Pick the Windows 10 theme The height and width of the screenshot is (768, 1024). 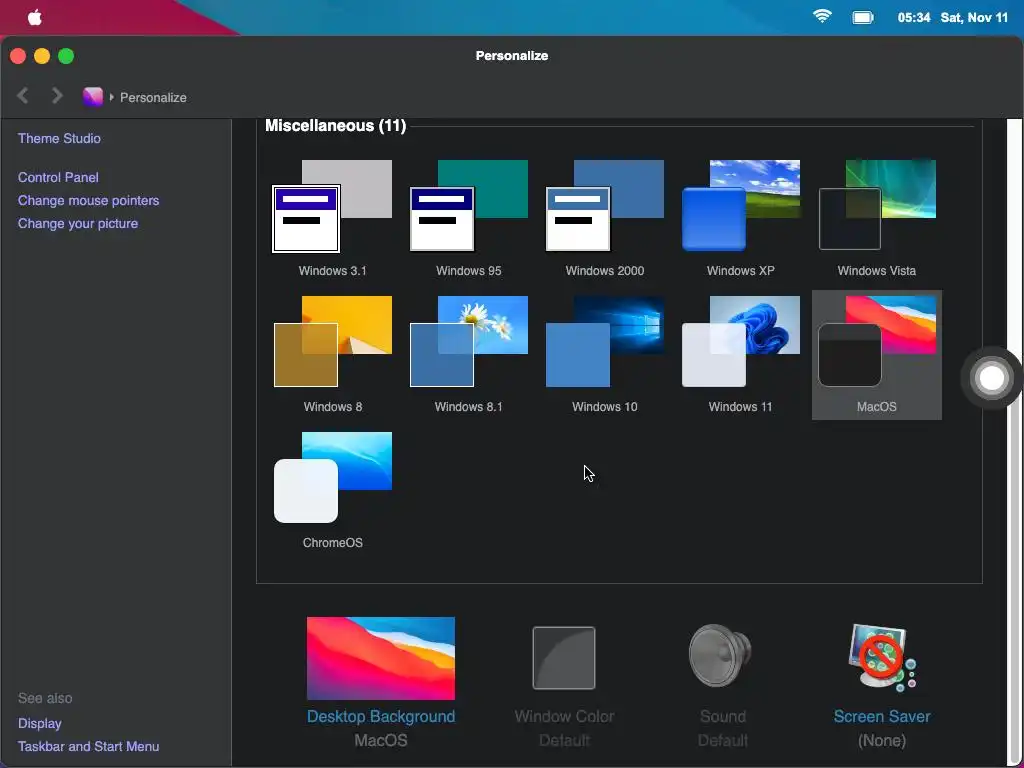point(605,355)
